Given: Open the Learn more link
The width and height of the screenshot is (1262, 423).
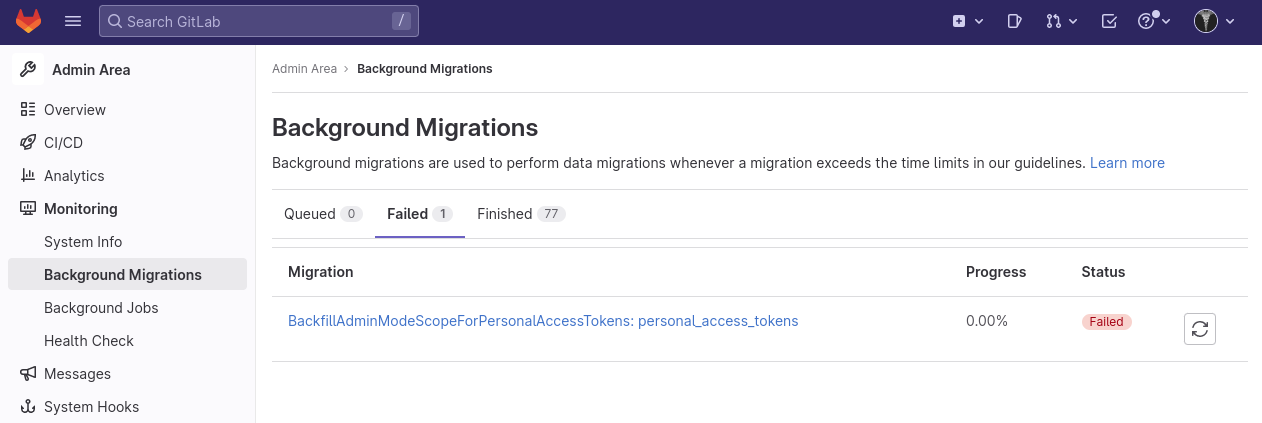Looking at the screenshot, I should click(1127, 163).
